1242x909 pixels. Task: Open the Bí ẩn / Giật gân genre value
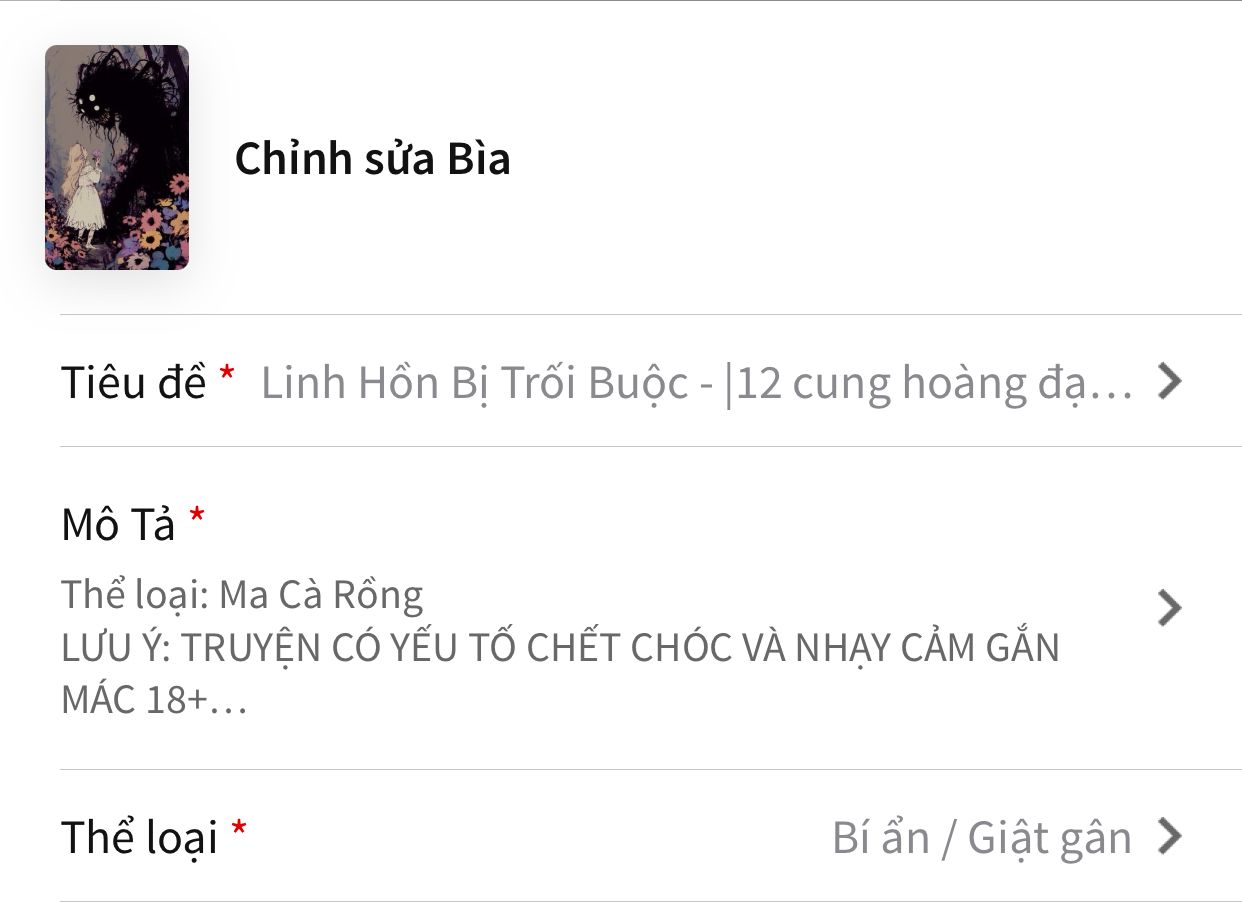[x=982, y=838]
